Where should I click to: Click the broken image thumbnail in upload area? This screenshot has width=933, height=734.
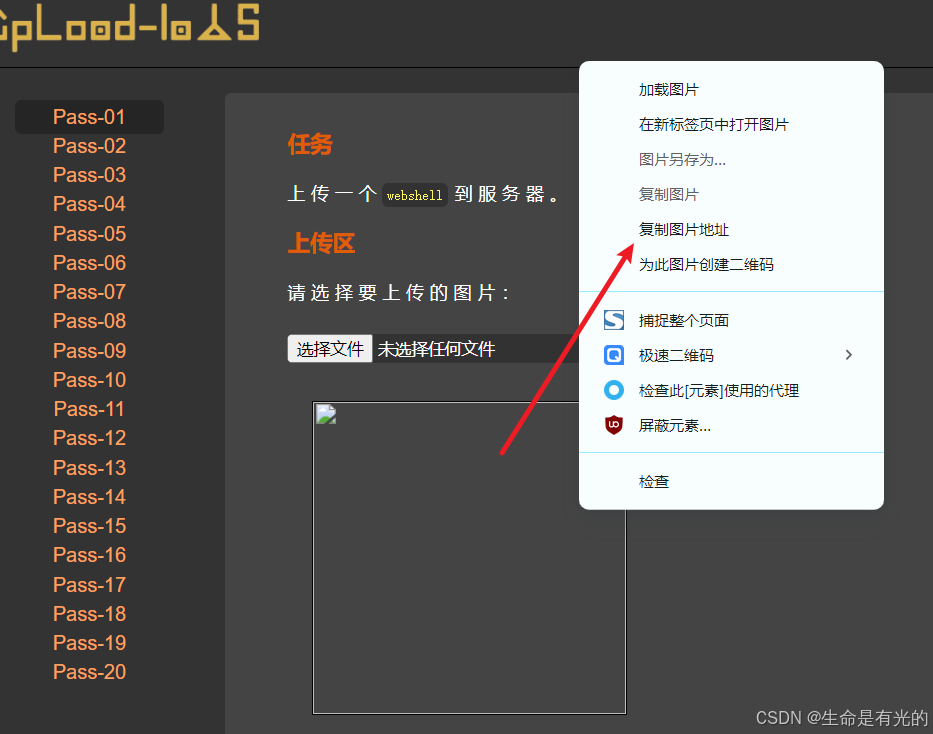point(325,413)
